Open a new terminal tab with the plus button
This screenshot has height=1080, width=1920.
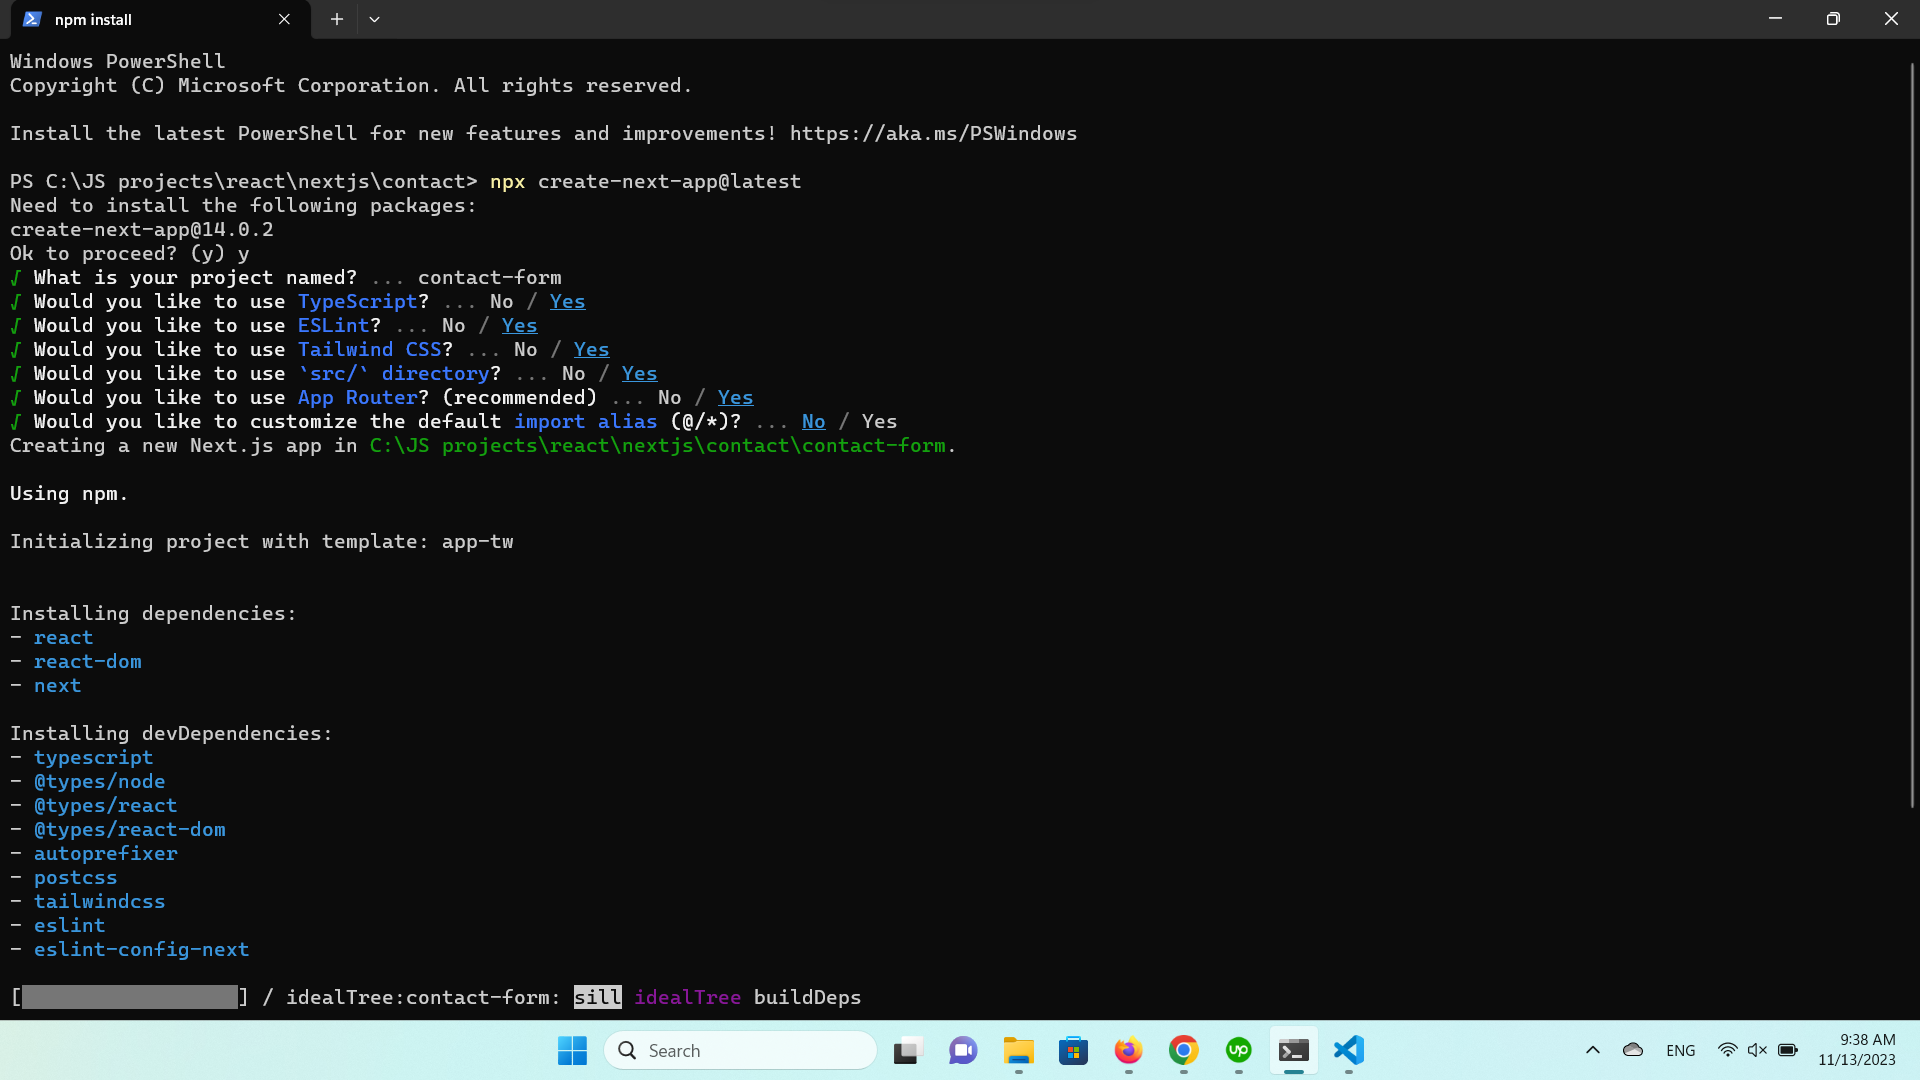click(336, 19)
